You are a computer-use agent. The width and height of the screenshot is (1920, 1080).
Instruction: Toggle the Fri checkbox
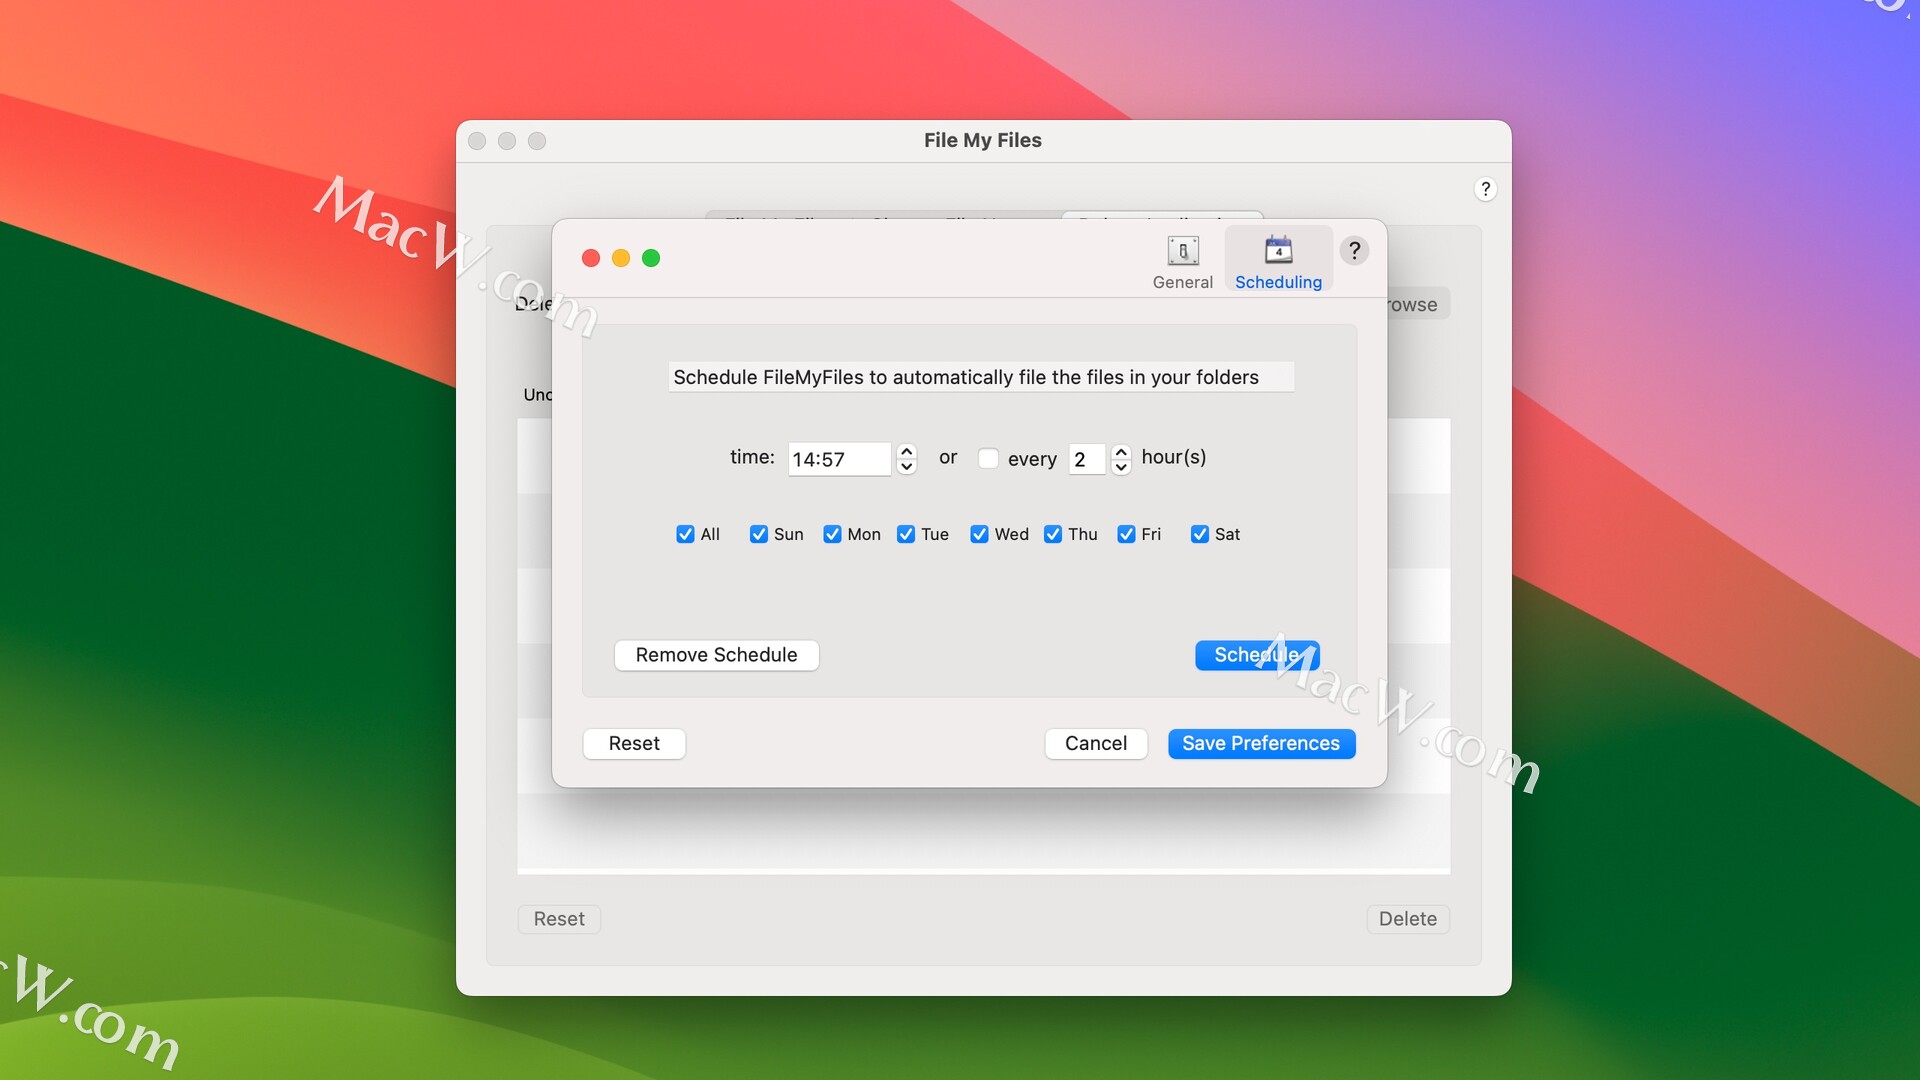(1126, 534)
